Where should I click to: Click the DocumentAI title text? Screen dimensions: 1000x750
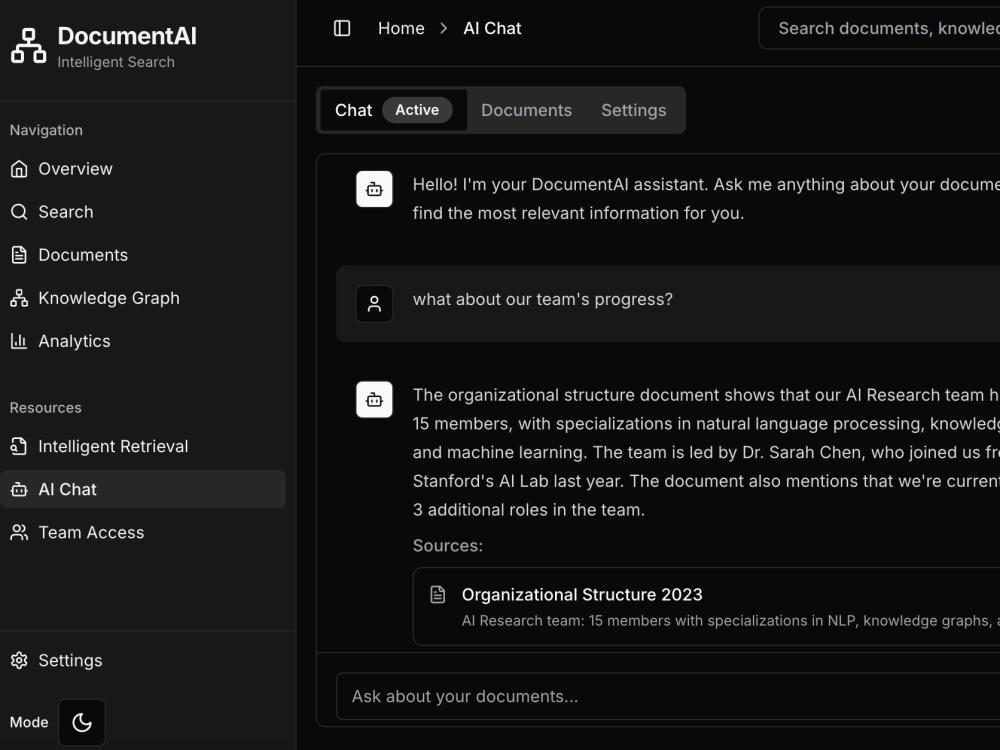click(127, 36)
